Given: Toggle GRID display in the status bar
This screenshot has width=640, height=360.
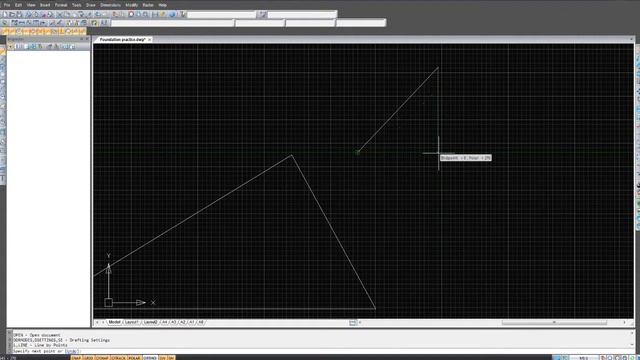Looking at the screenshot, I should click(x=89, y=358).
